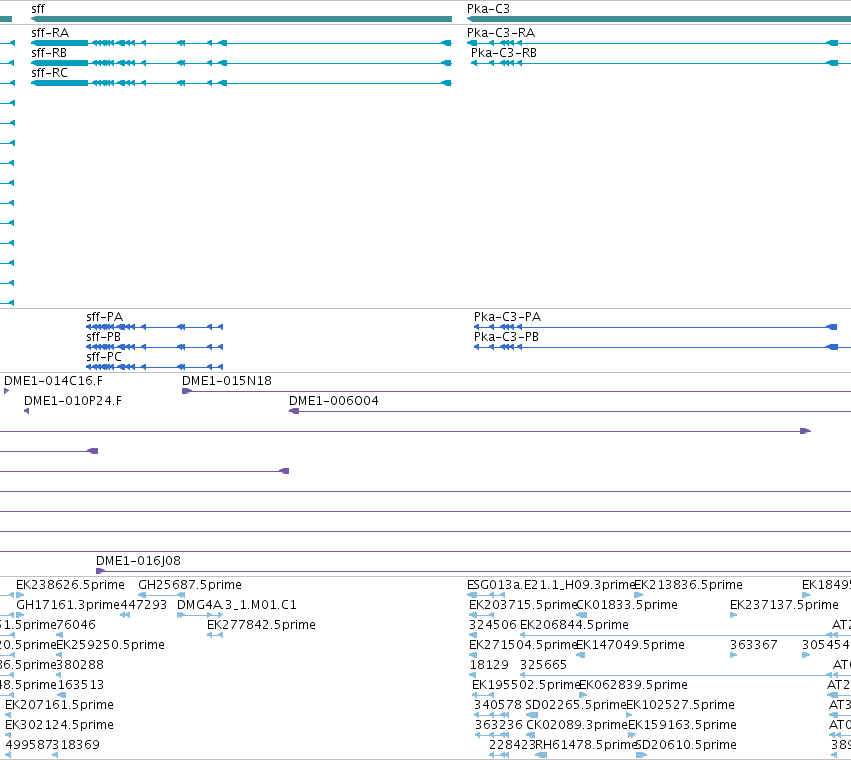This screenshot has width=851, height=760.
Task: Select the sff-RA transcript label
Action: tap(50, 33)
